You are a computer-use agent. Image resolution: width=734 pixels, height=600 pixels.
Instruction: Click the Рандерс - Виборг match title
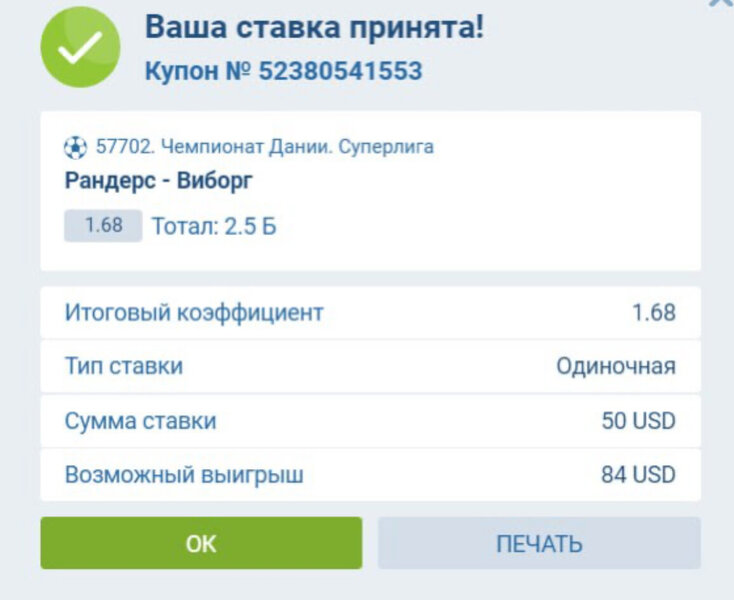159,181
